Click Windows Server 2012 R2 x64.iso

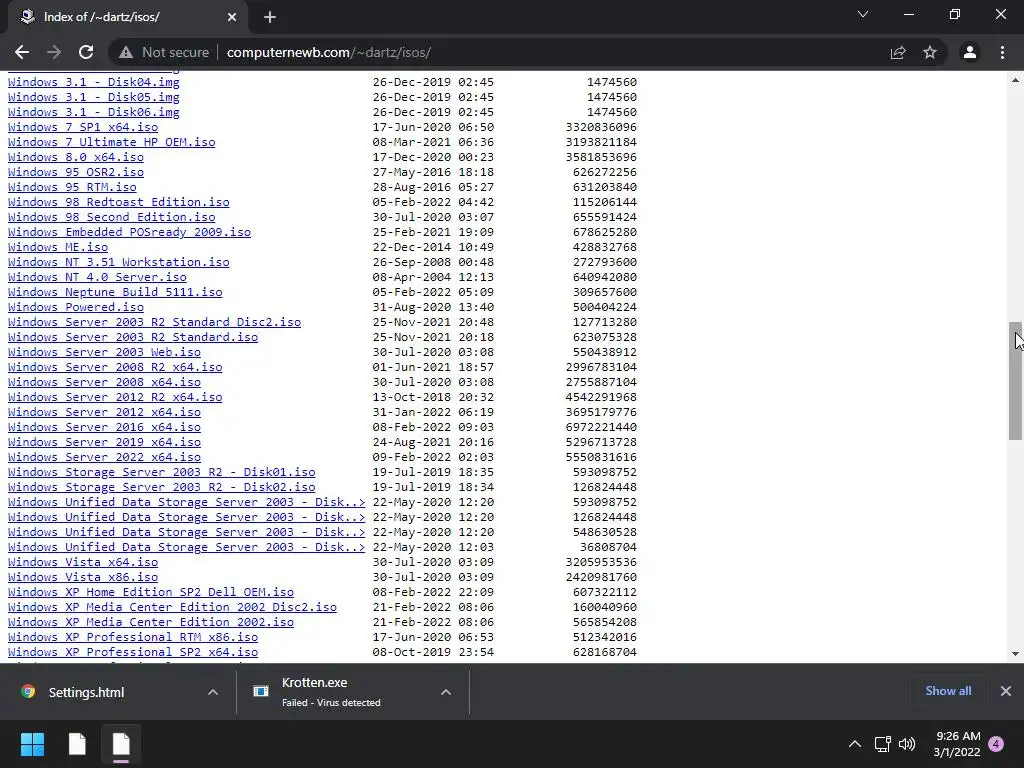point(115,398)
